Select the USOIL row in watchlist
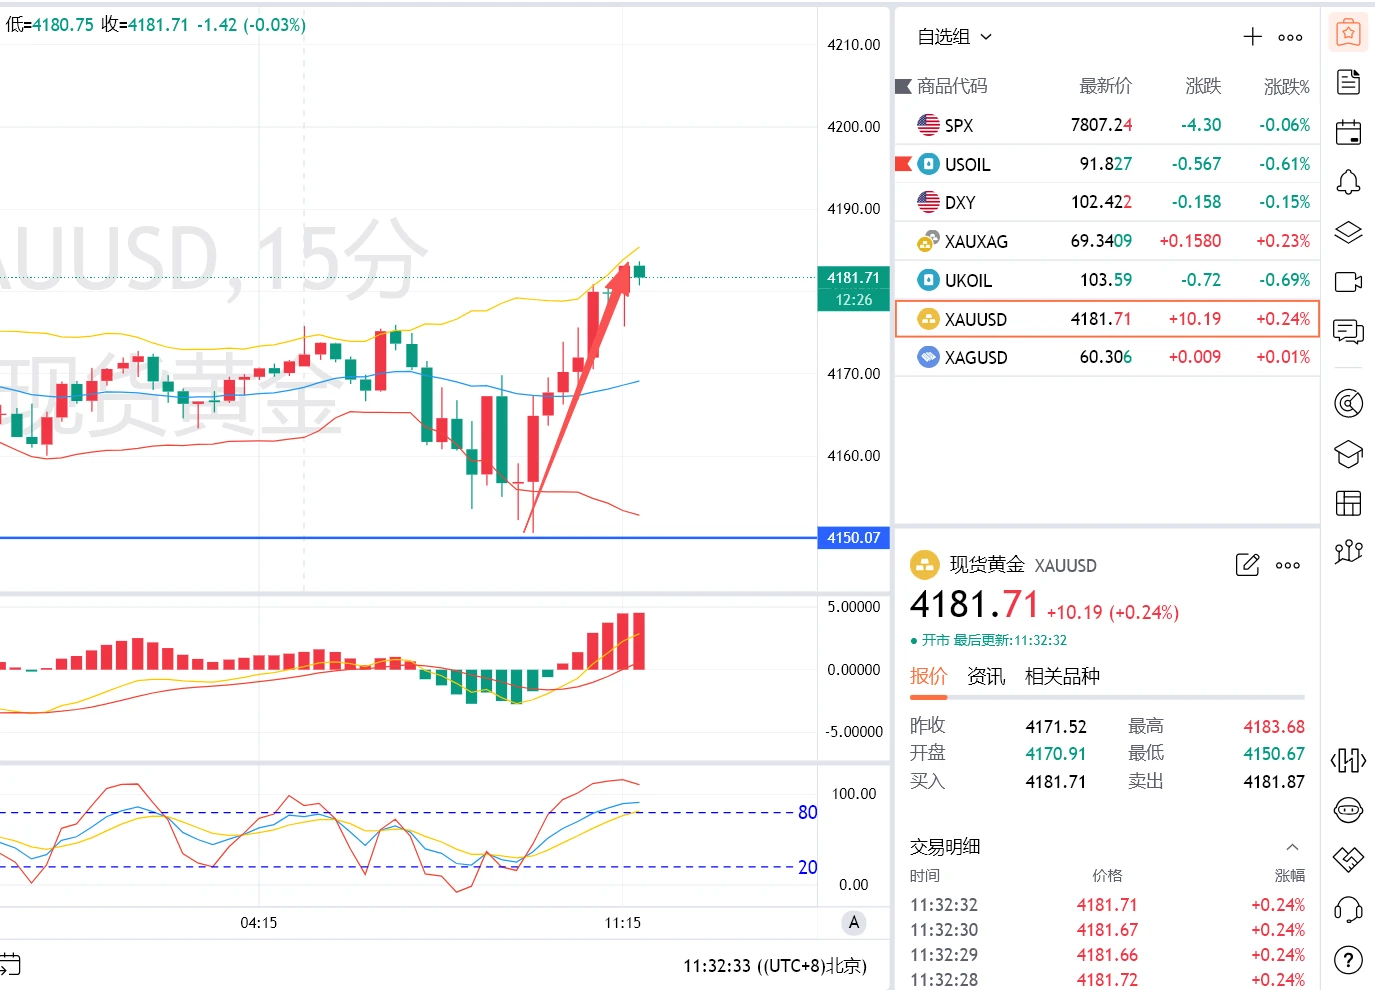 tap(1107, 164)
